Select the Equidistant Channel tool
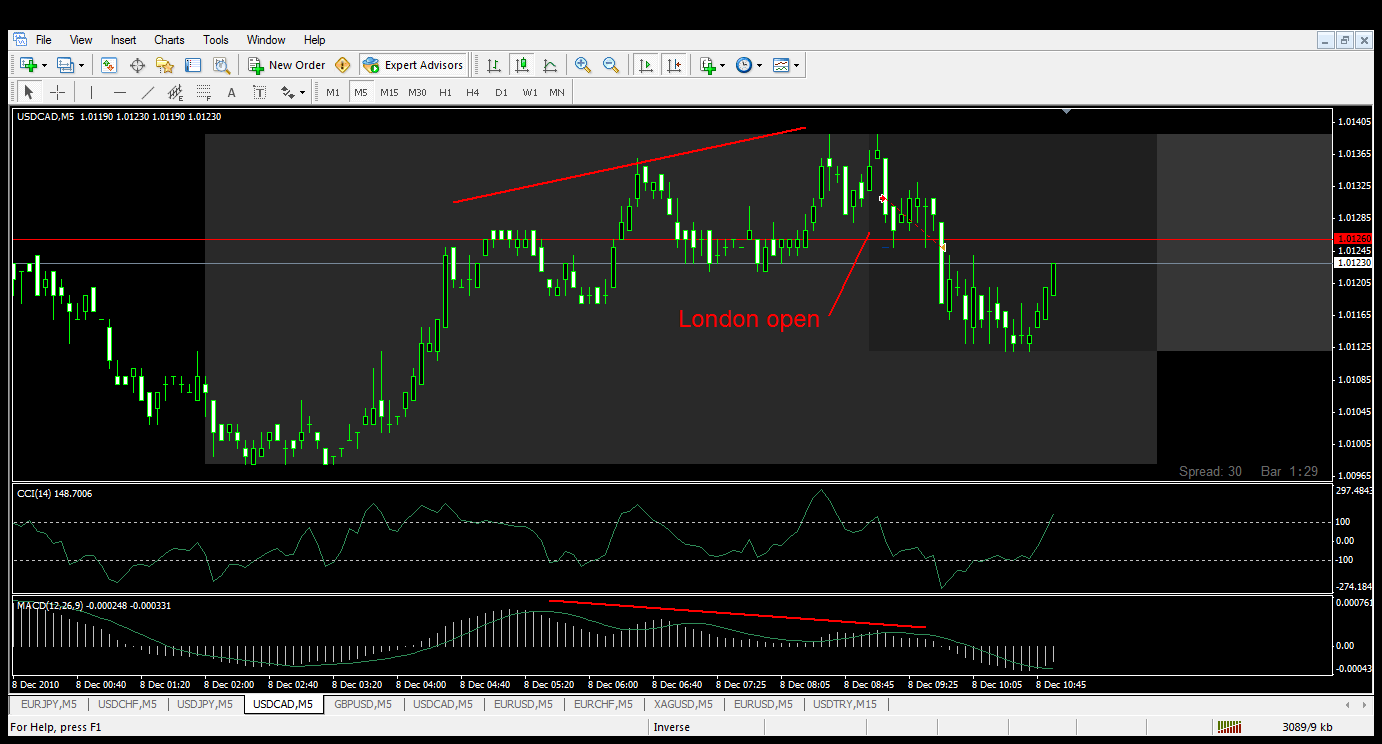Viewport: 1382px width, 744px height. (x=175, y=92)
